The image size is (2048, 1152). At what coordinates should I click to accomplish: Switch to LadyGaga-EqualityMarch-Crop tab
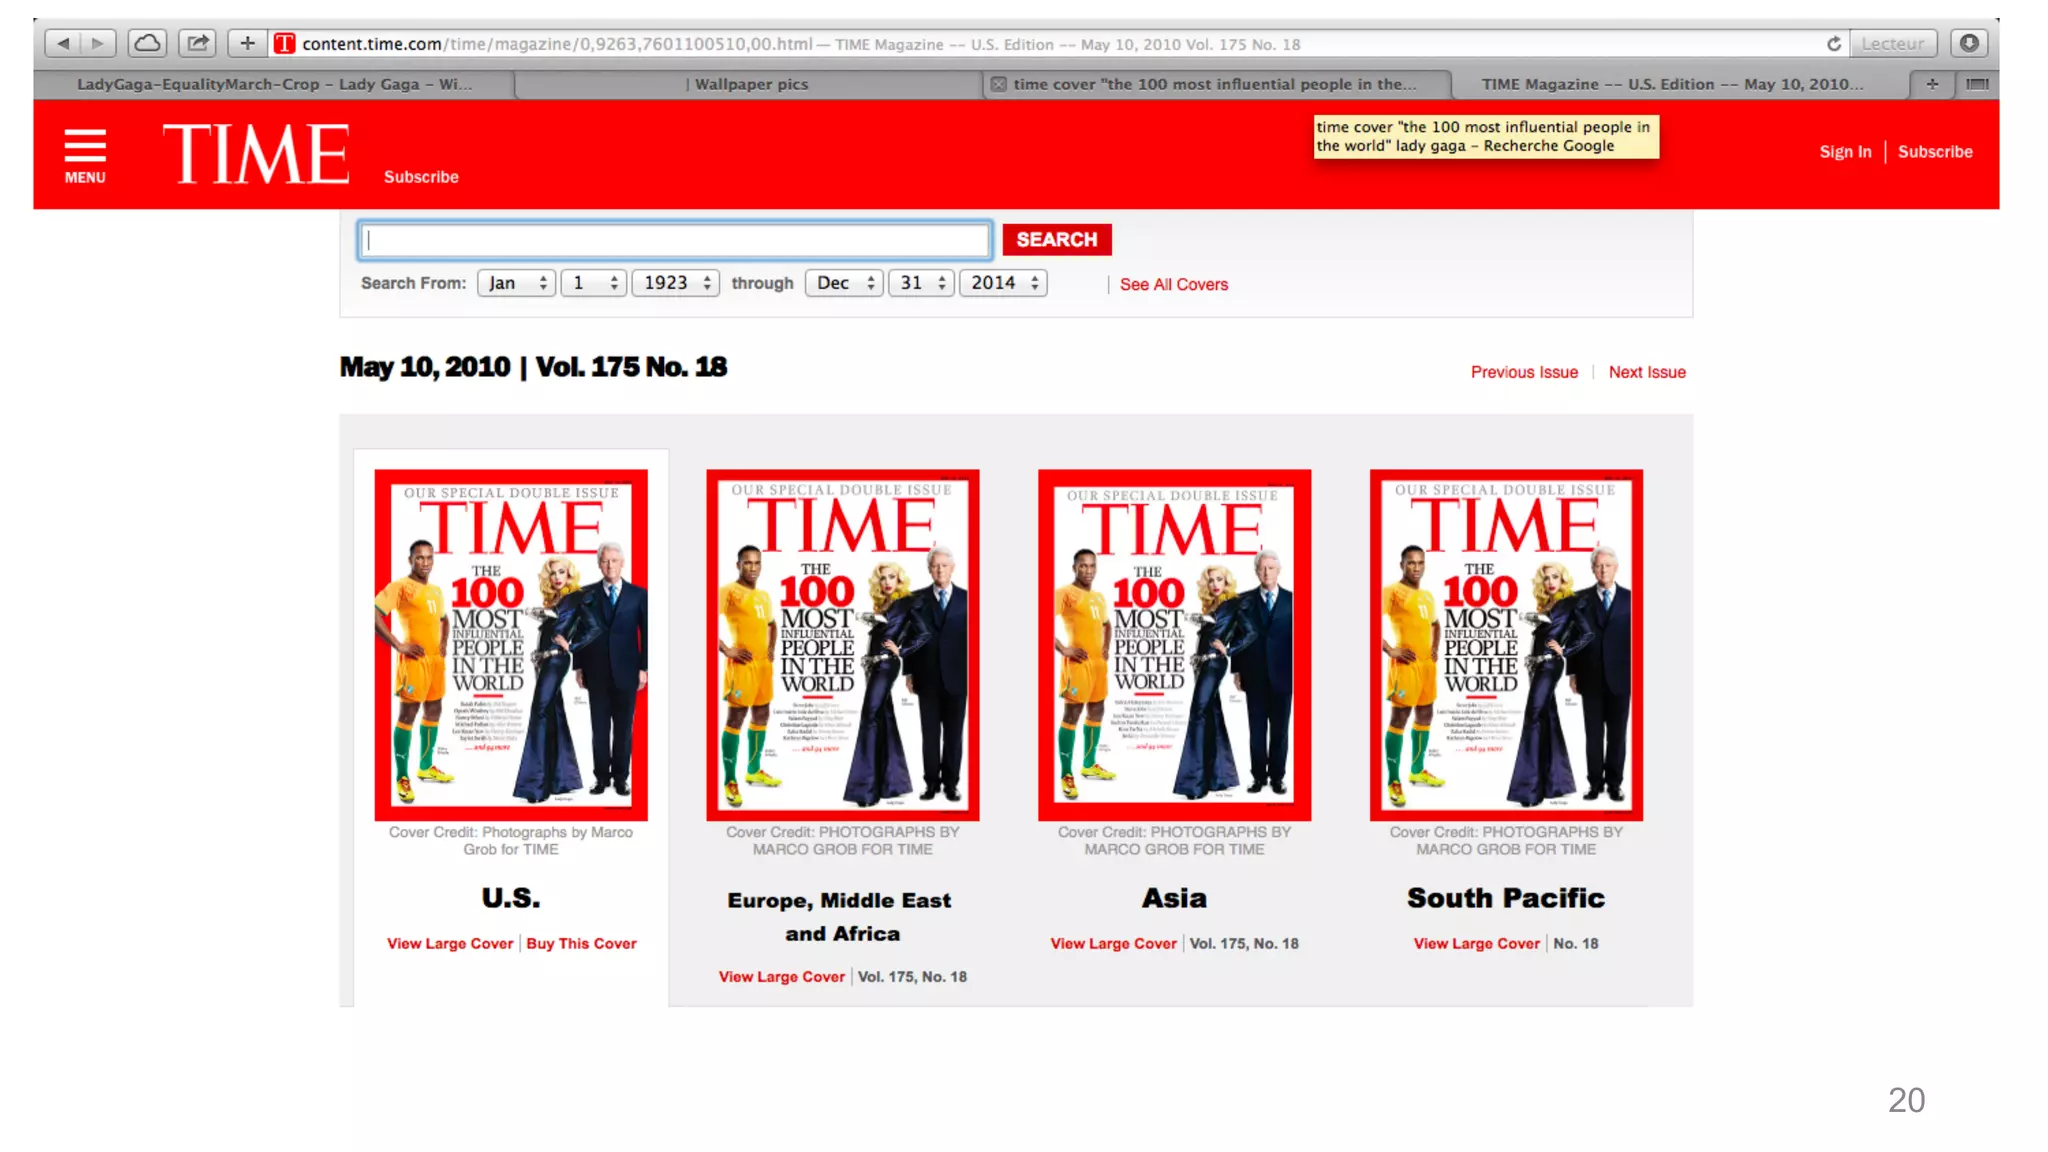point(273,84)
